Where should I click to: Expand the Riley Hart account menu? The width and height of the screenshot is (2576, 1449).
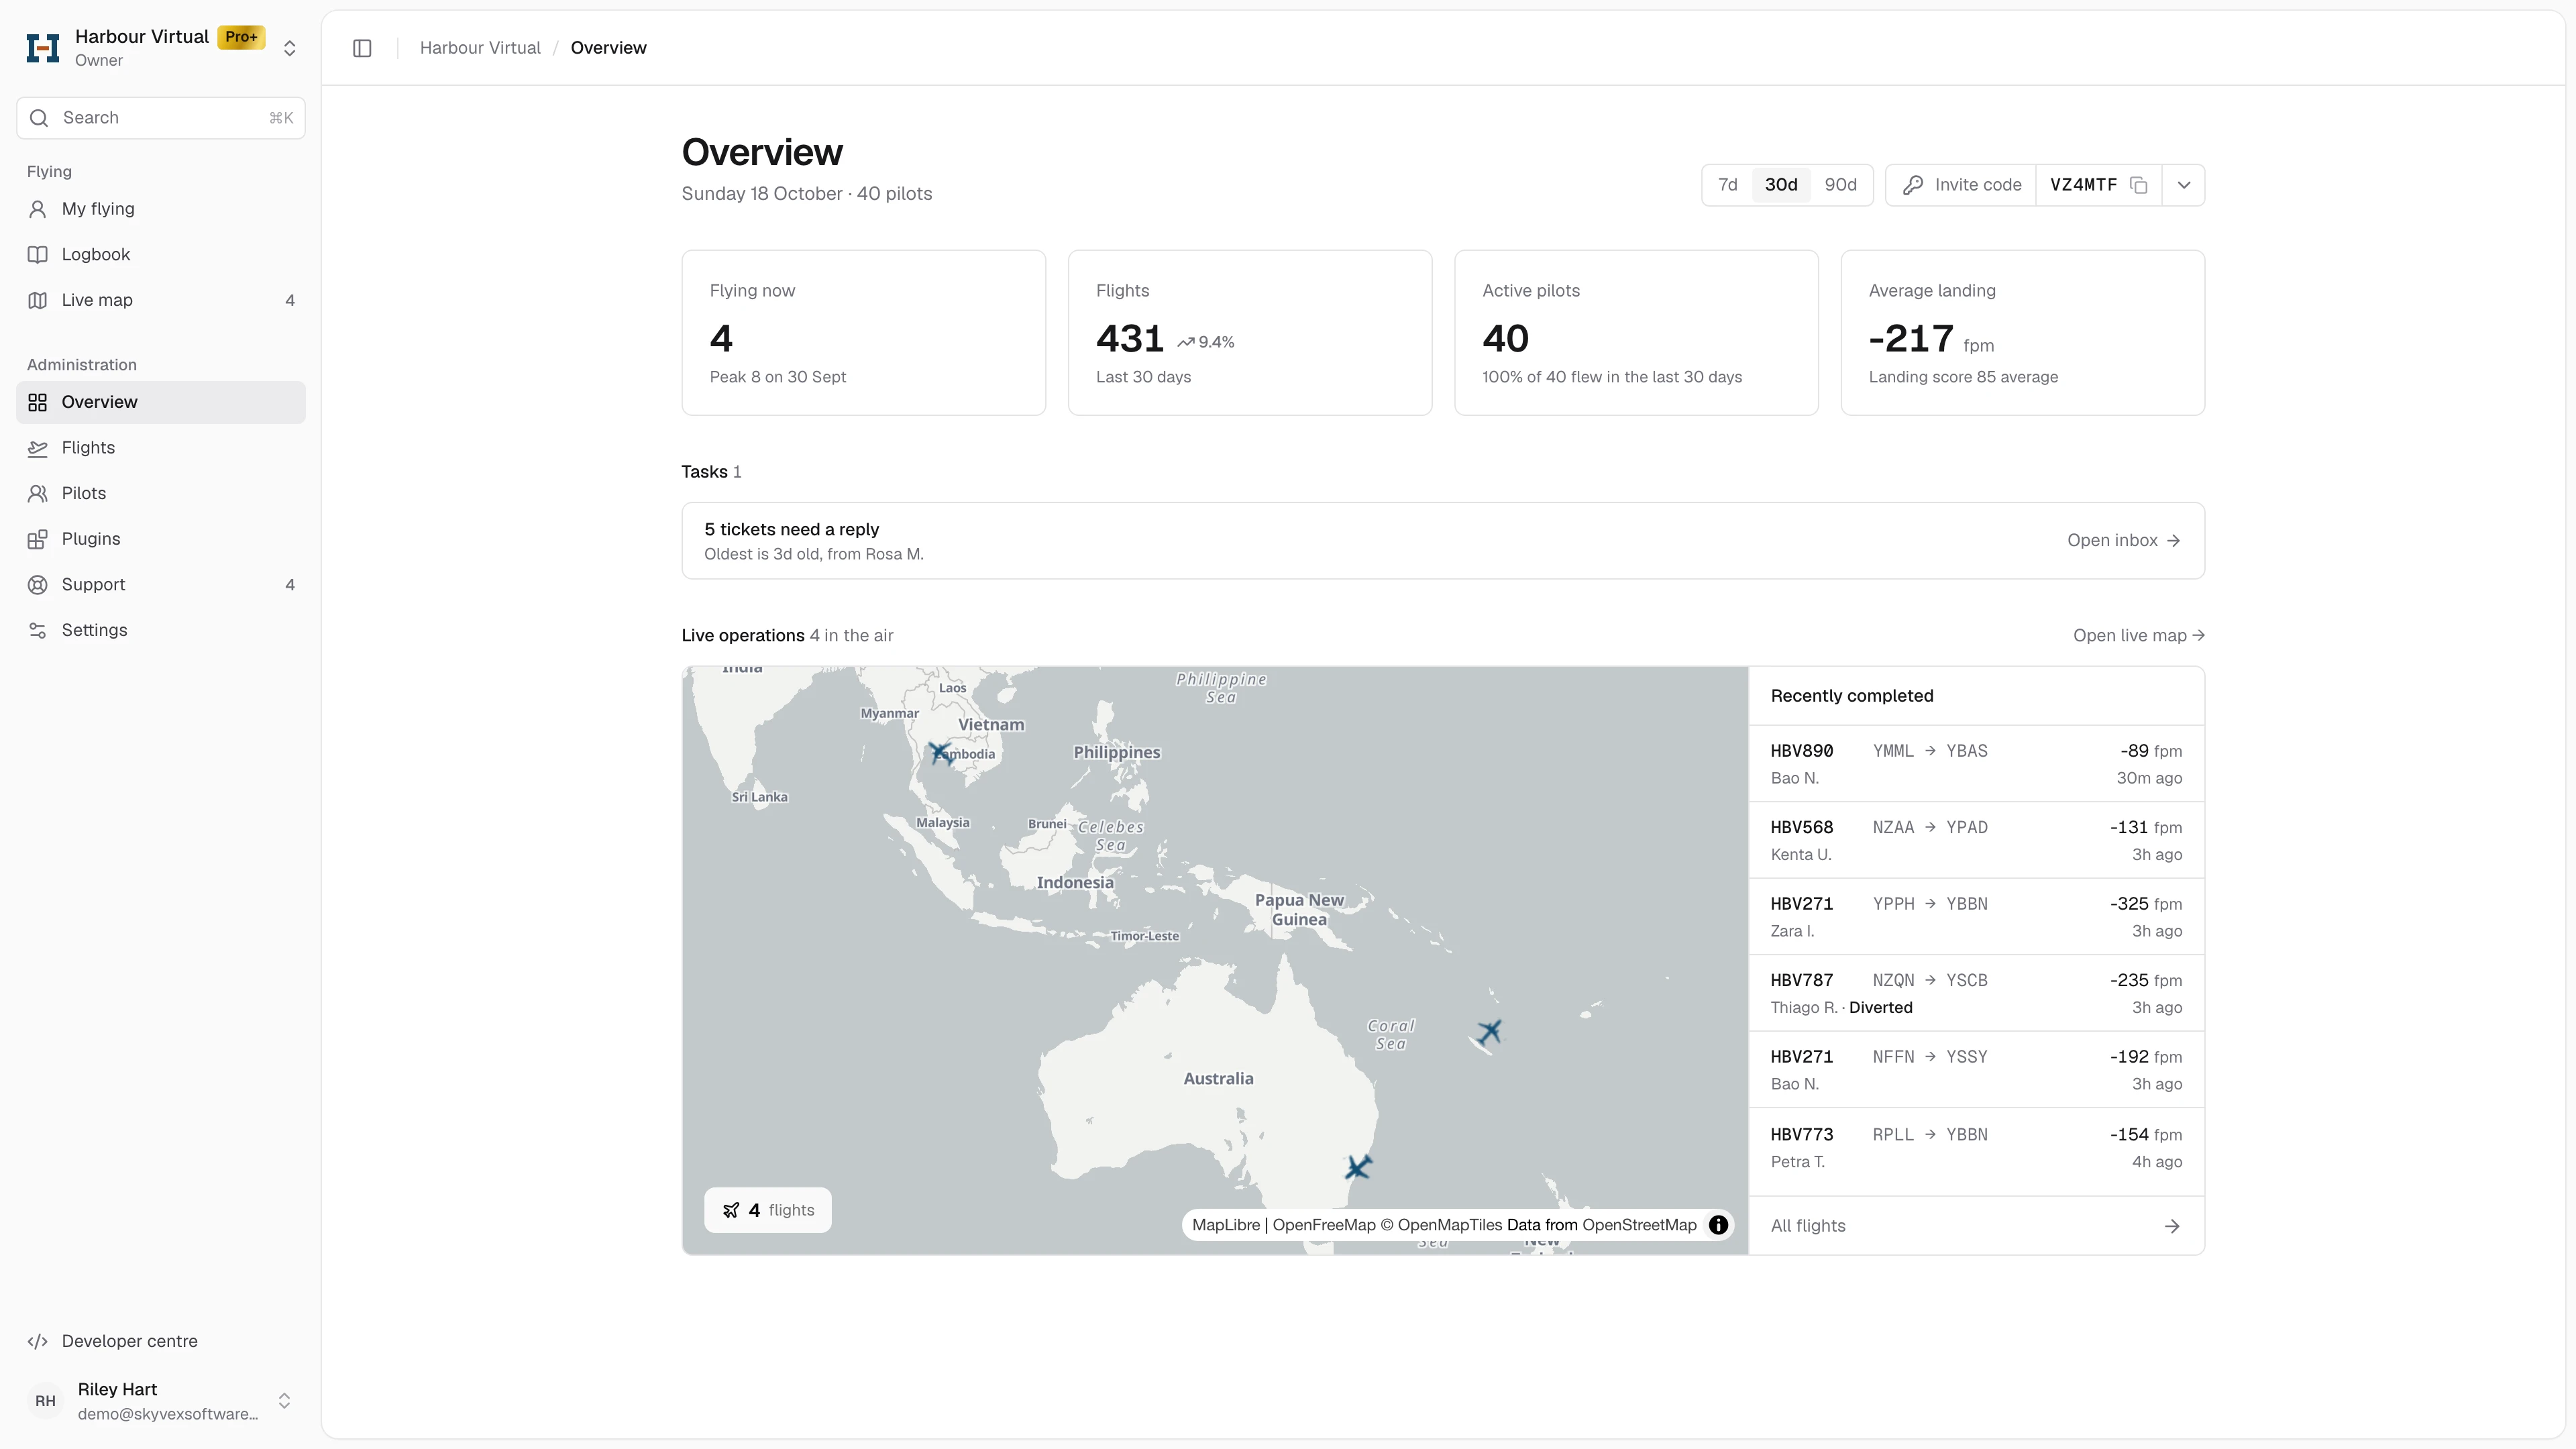[284, 1401]
